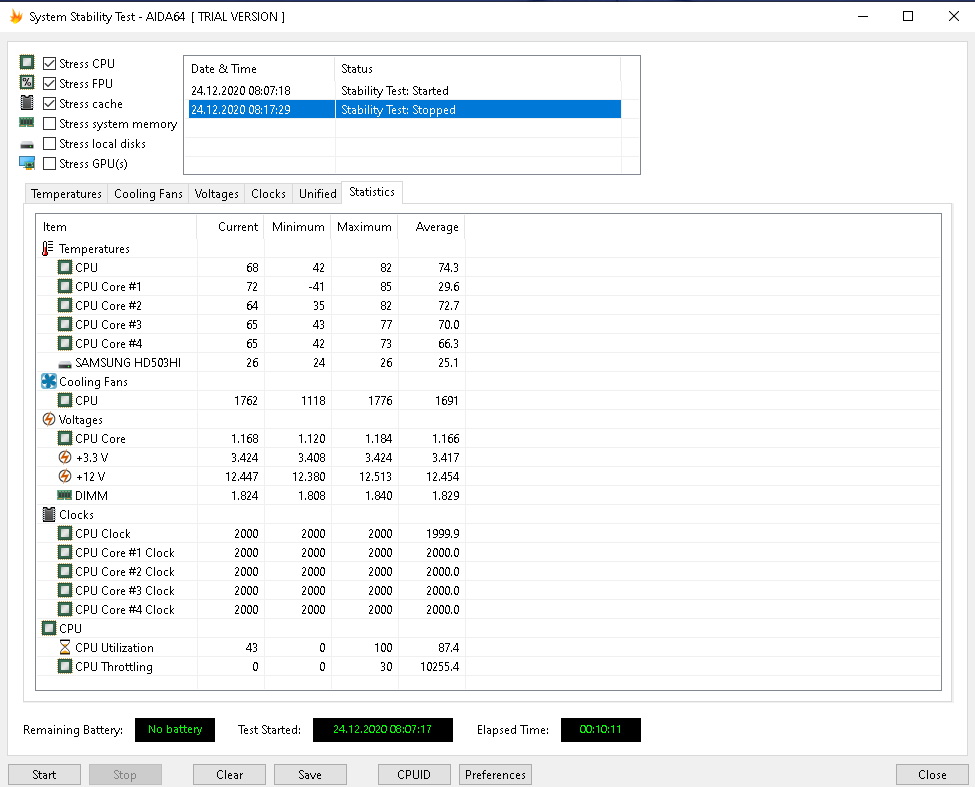The image size is (975, 787).
Task: Click the thermometer icon beside Temperatures
Action: click(x=48, y=249)
